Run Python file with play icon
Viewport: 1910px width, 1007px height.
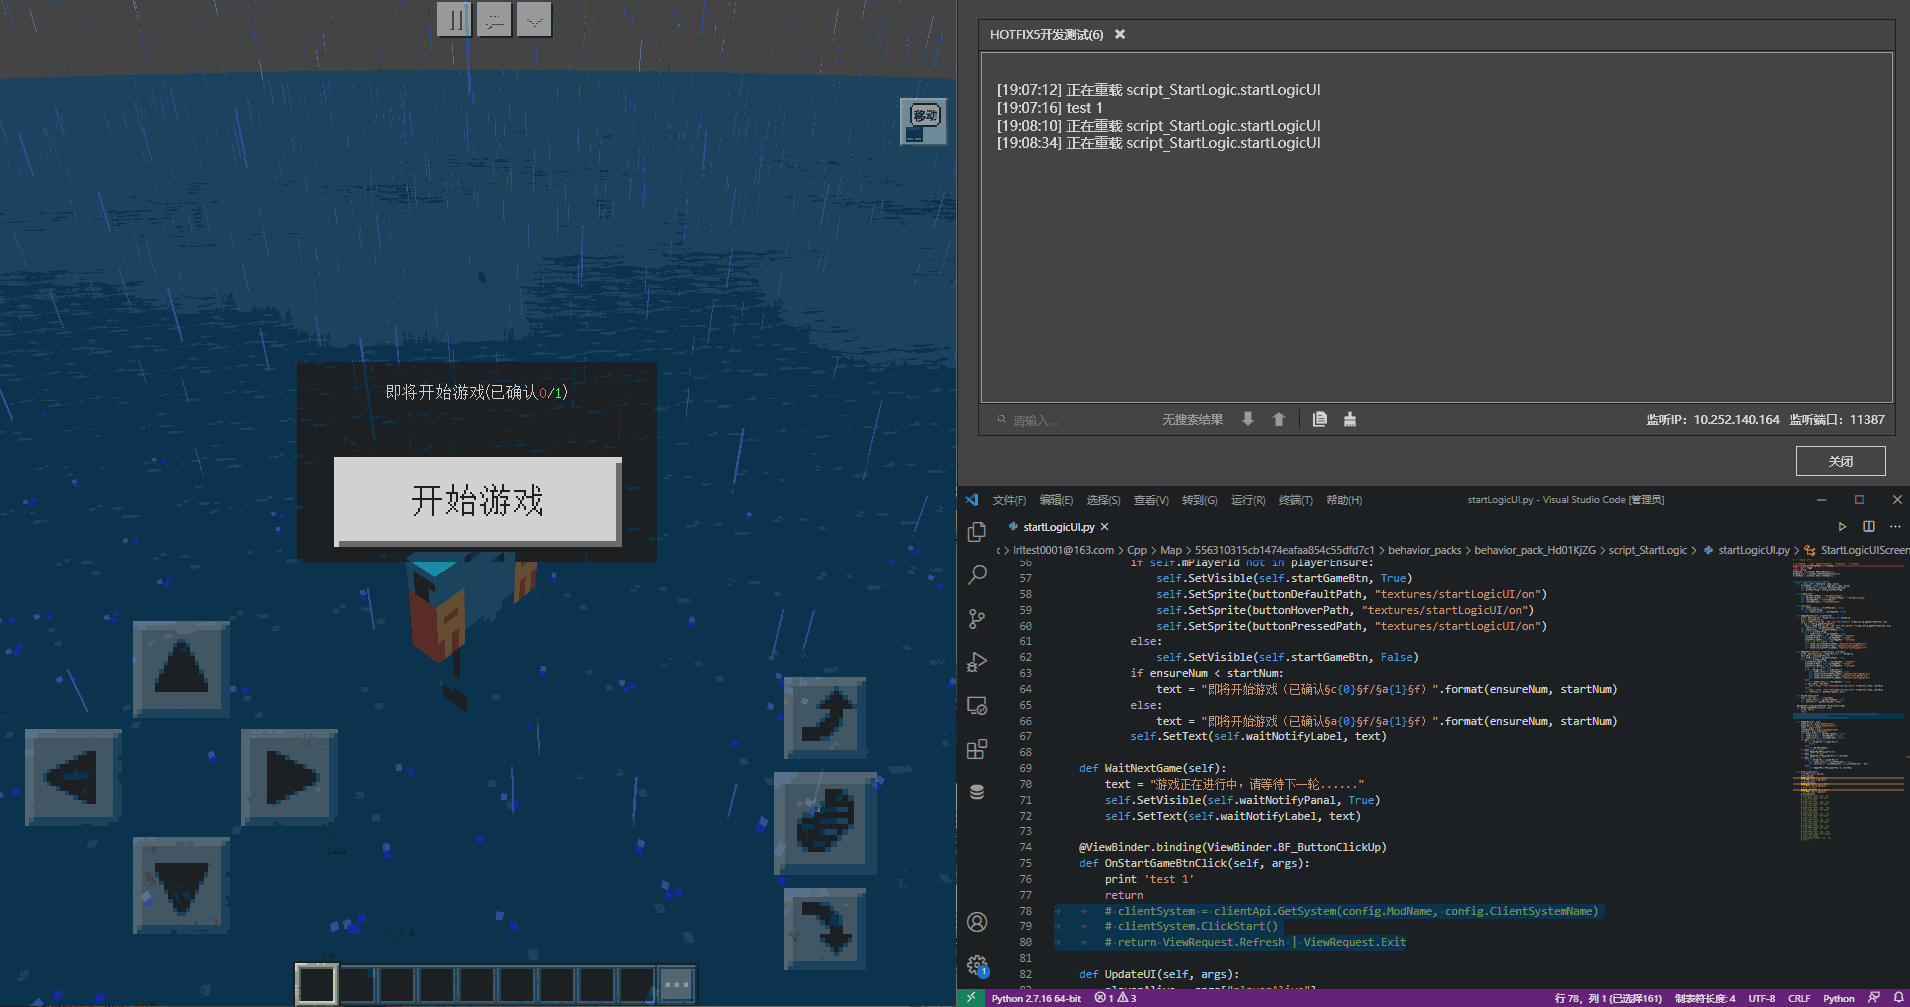[x=1841, y=527]
